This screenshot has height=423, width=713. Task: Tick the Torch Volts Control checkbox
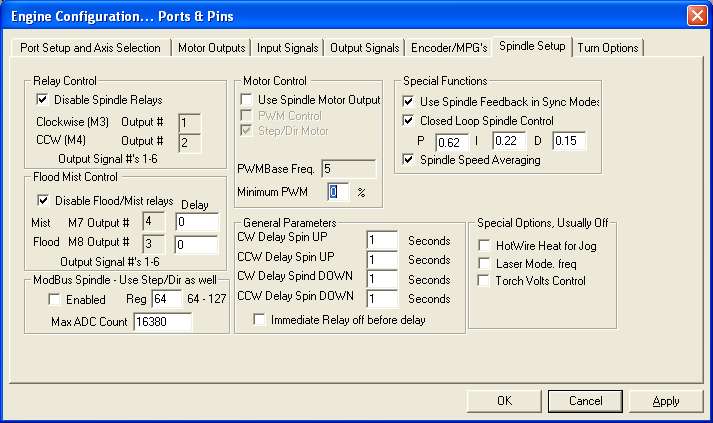pos(484,281)
